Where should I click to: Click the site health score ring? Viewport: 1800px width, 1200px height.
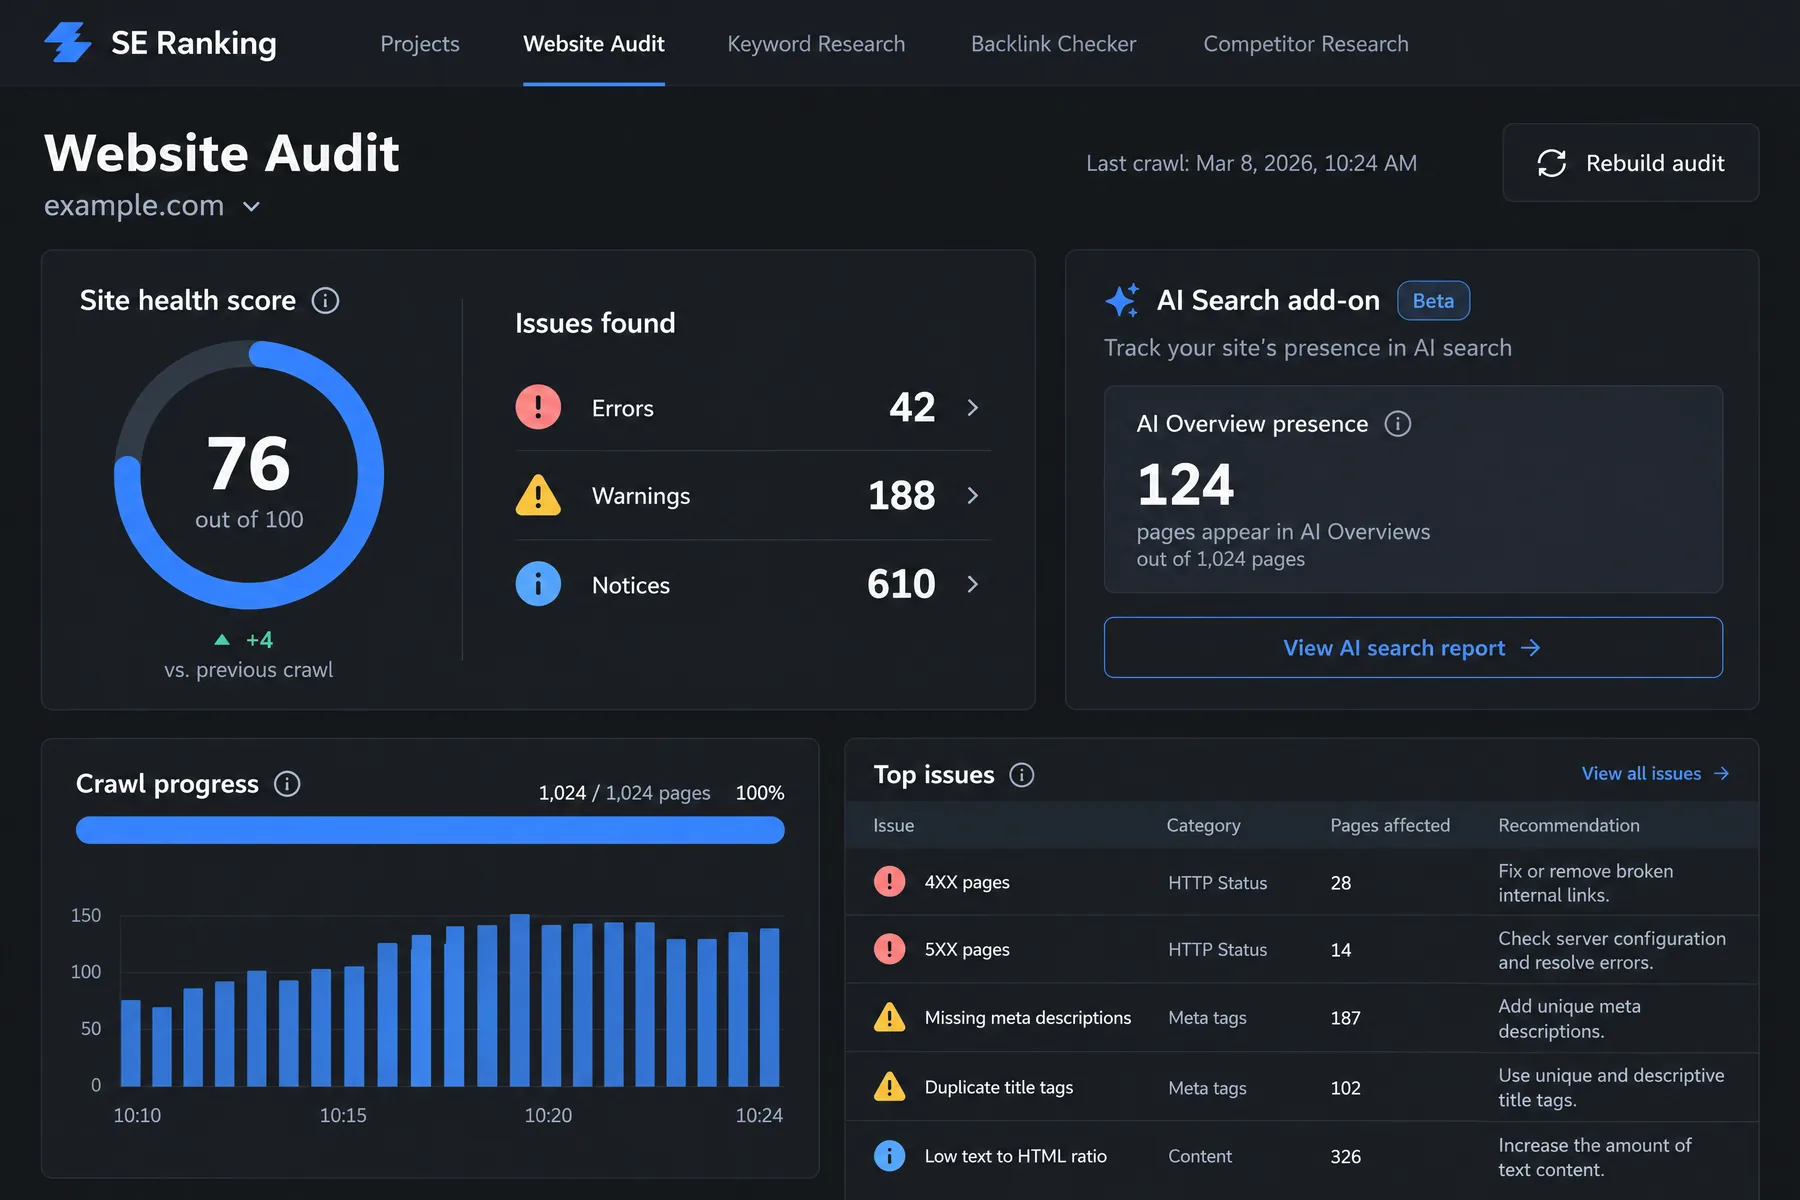coord(249,475)
